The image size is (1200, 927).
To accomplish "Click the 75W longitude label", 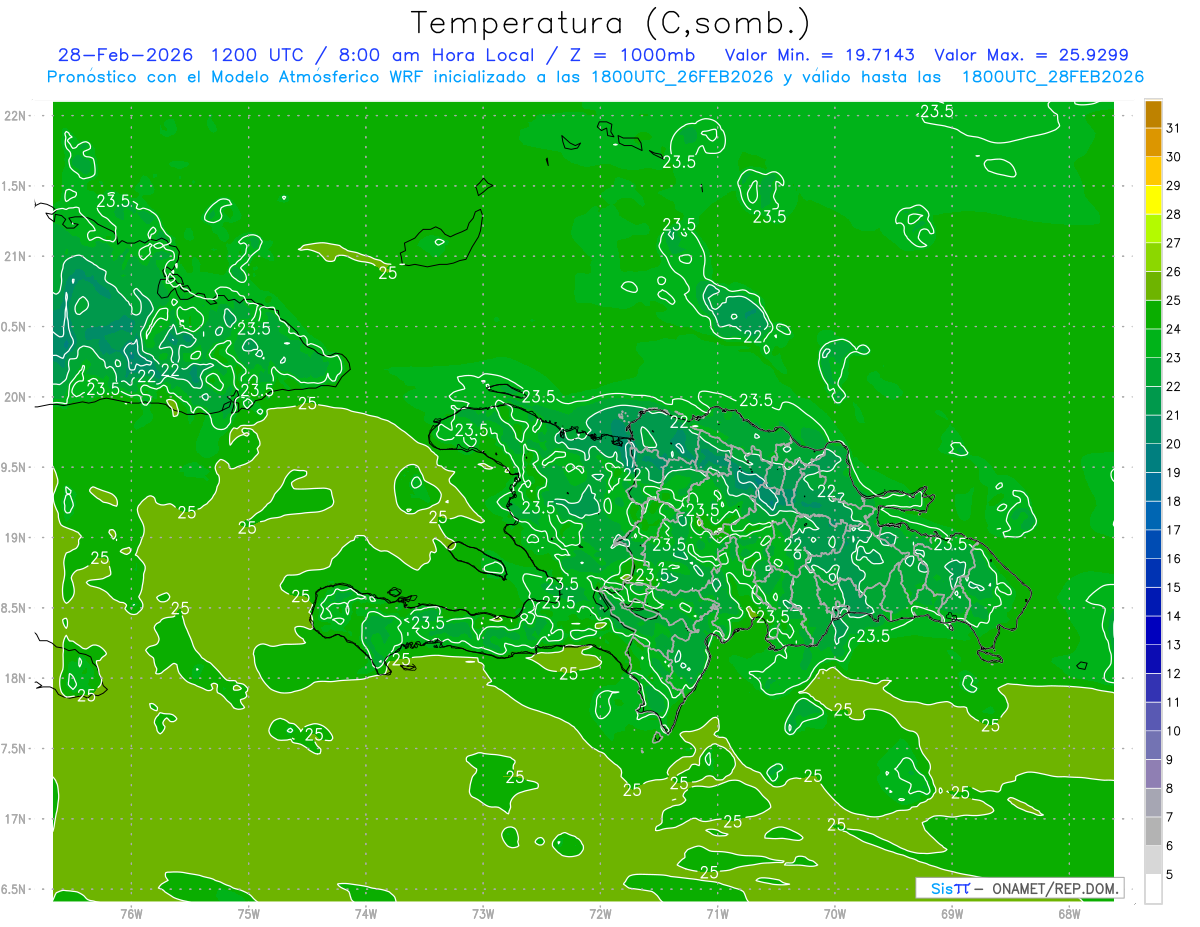I will [x=249, y=913].
